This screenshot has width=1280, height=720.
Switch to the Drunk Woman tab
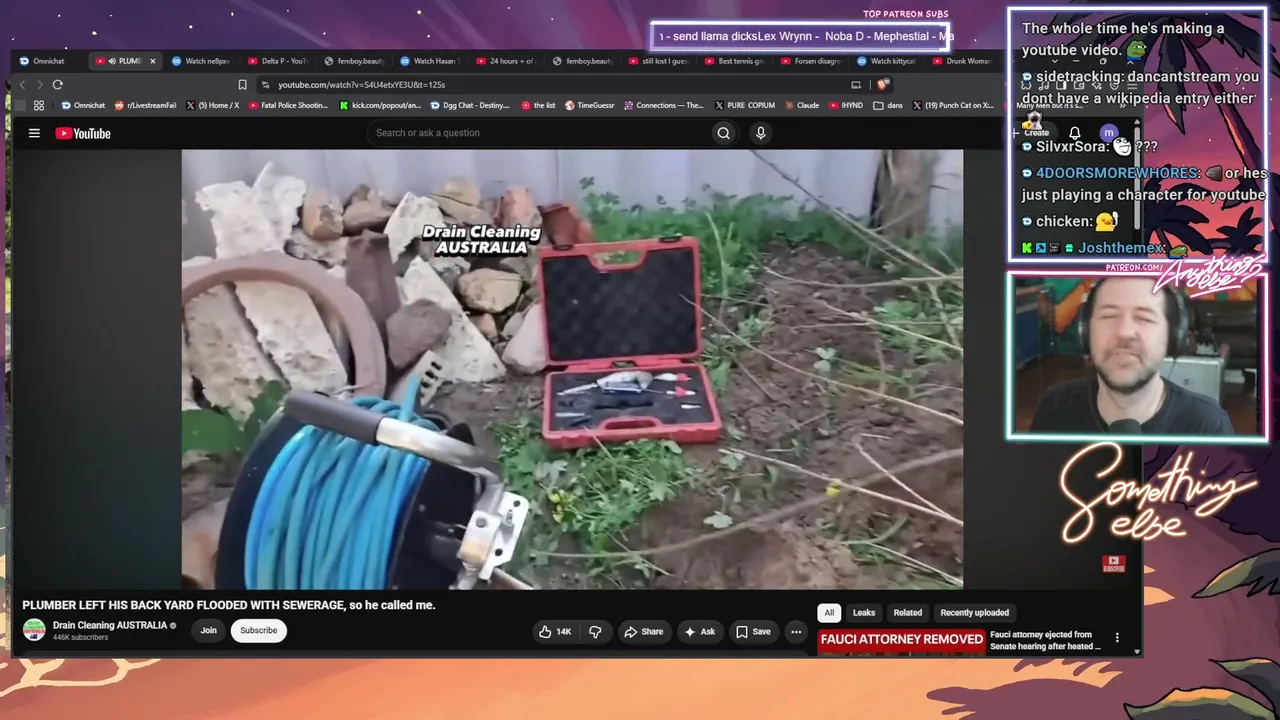962,61
